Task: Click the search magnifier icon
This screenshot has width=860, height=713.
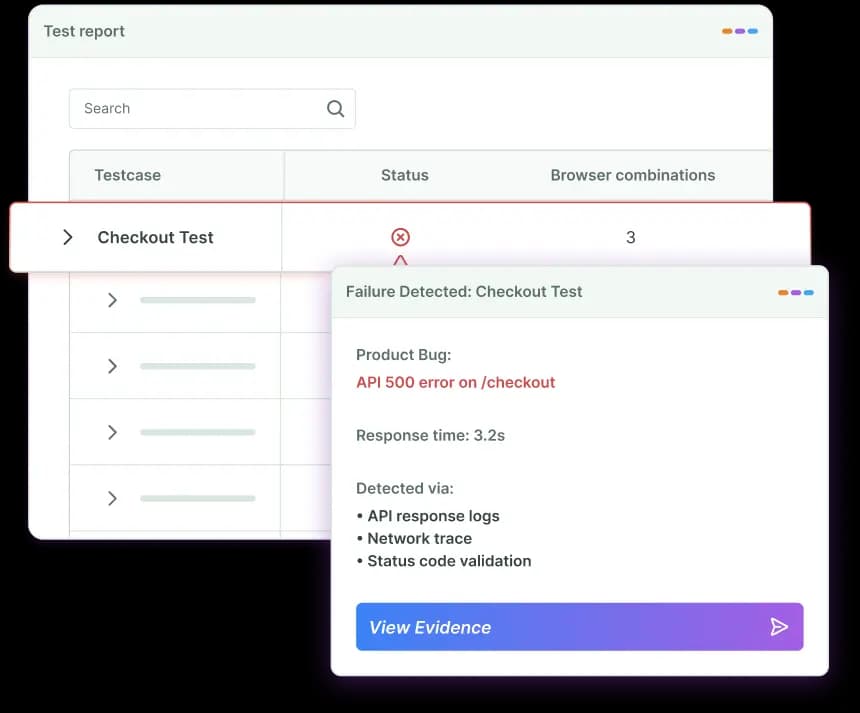Action: click(x=335, y=109)
